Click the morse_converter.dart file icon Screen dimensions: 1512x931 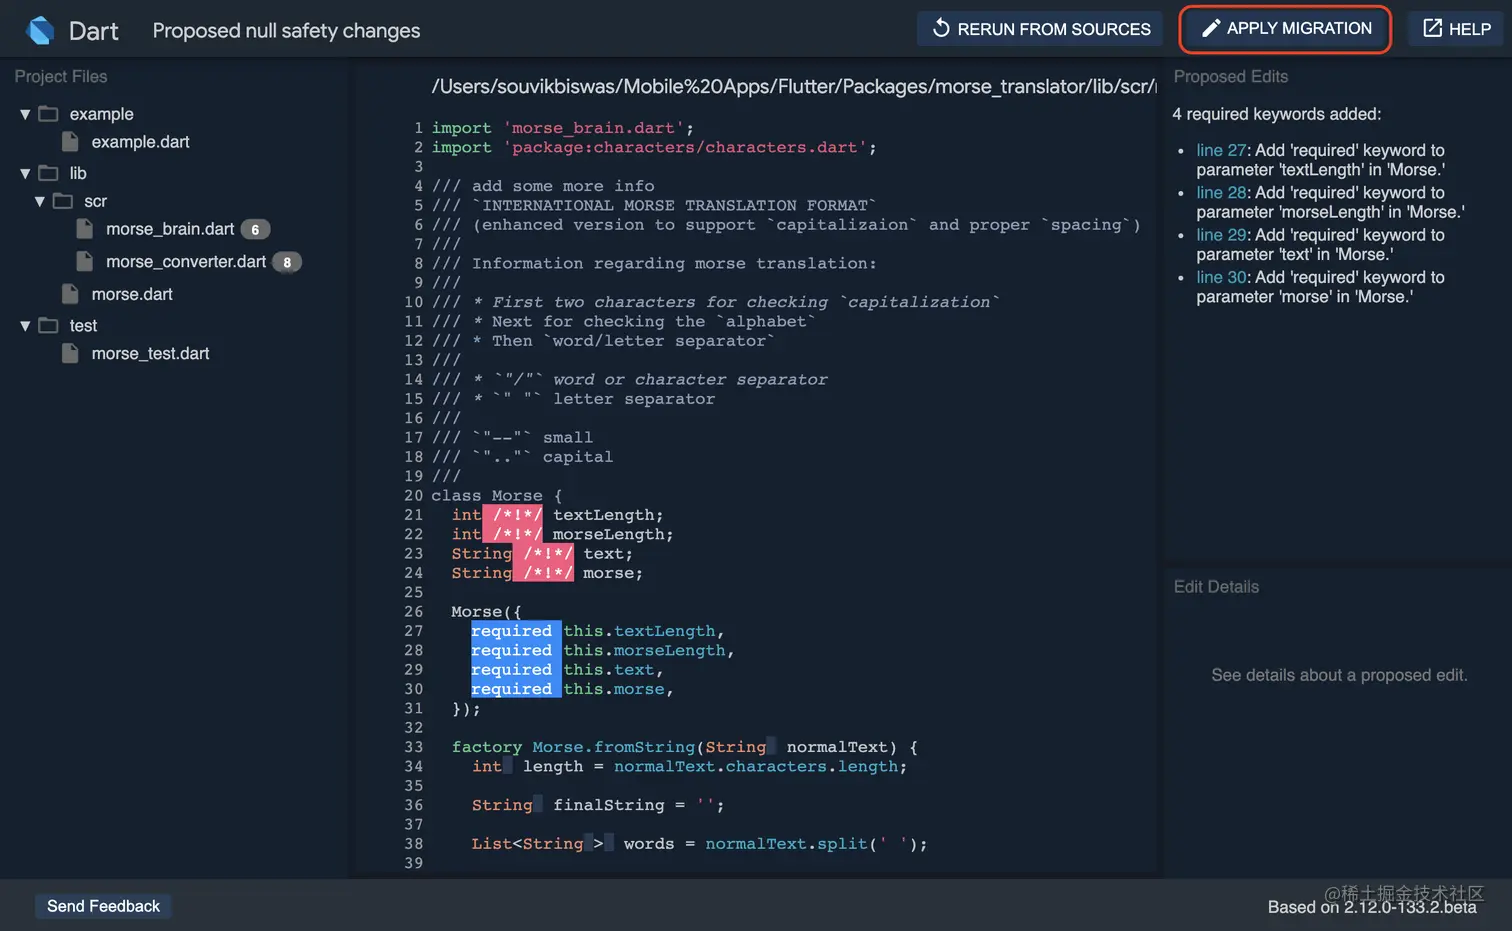click(x=85, y=262)
